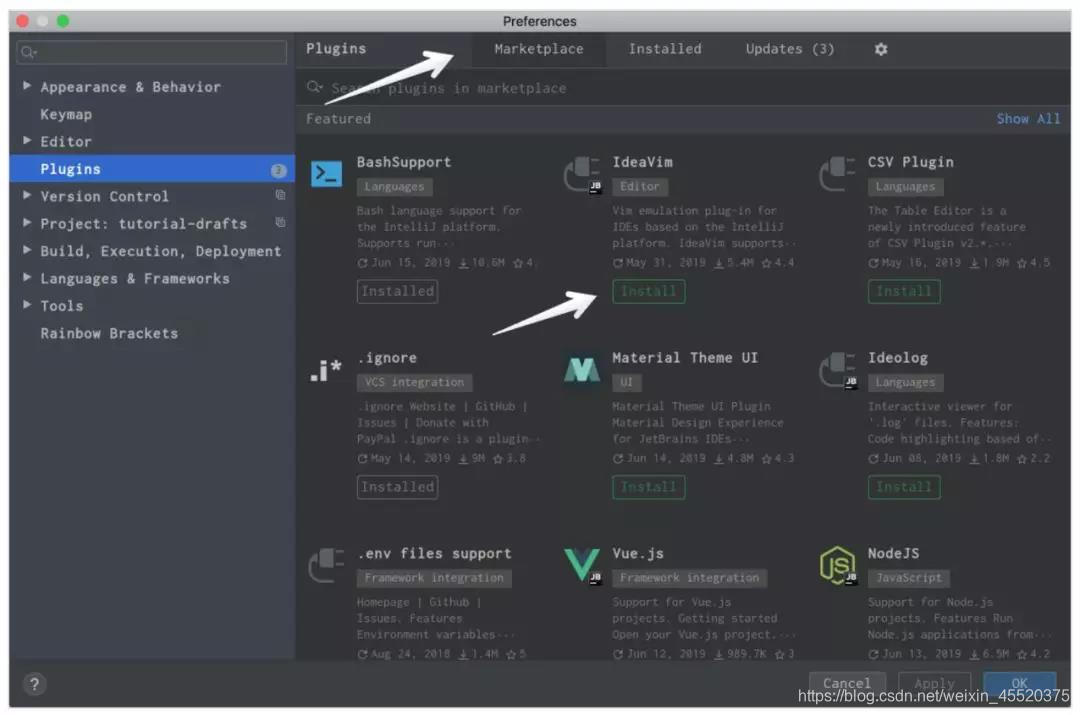The height and width of the screenshot is (715, 1080).
Task: Expand Build, Execution, Deployment section
Action: point(27,249)
